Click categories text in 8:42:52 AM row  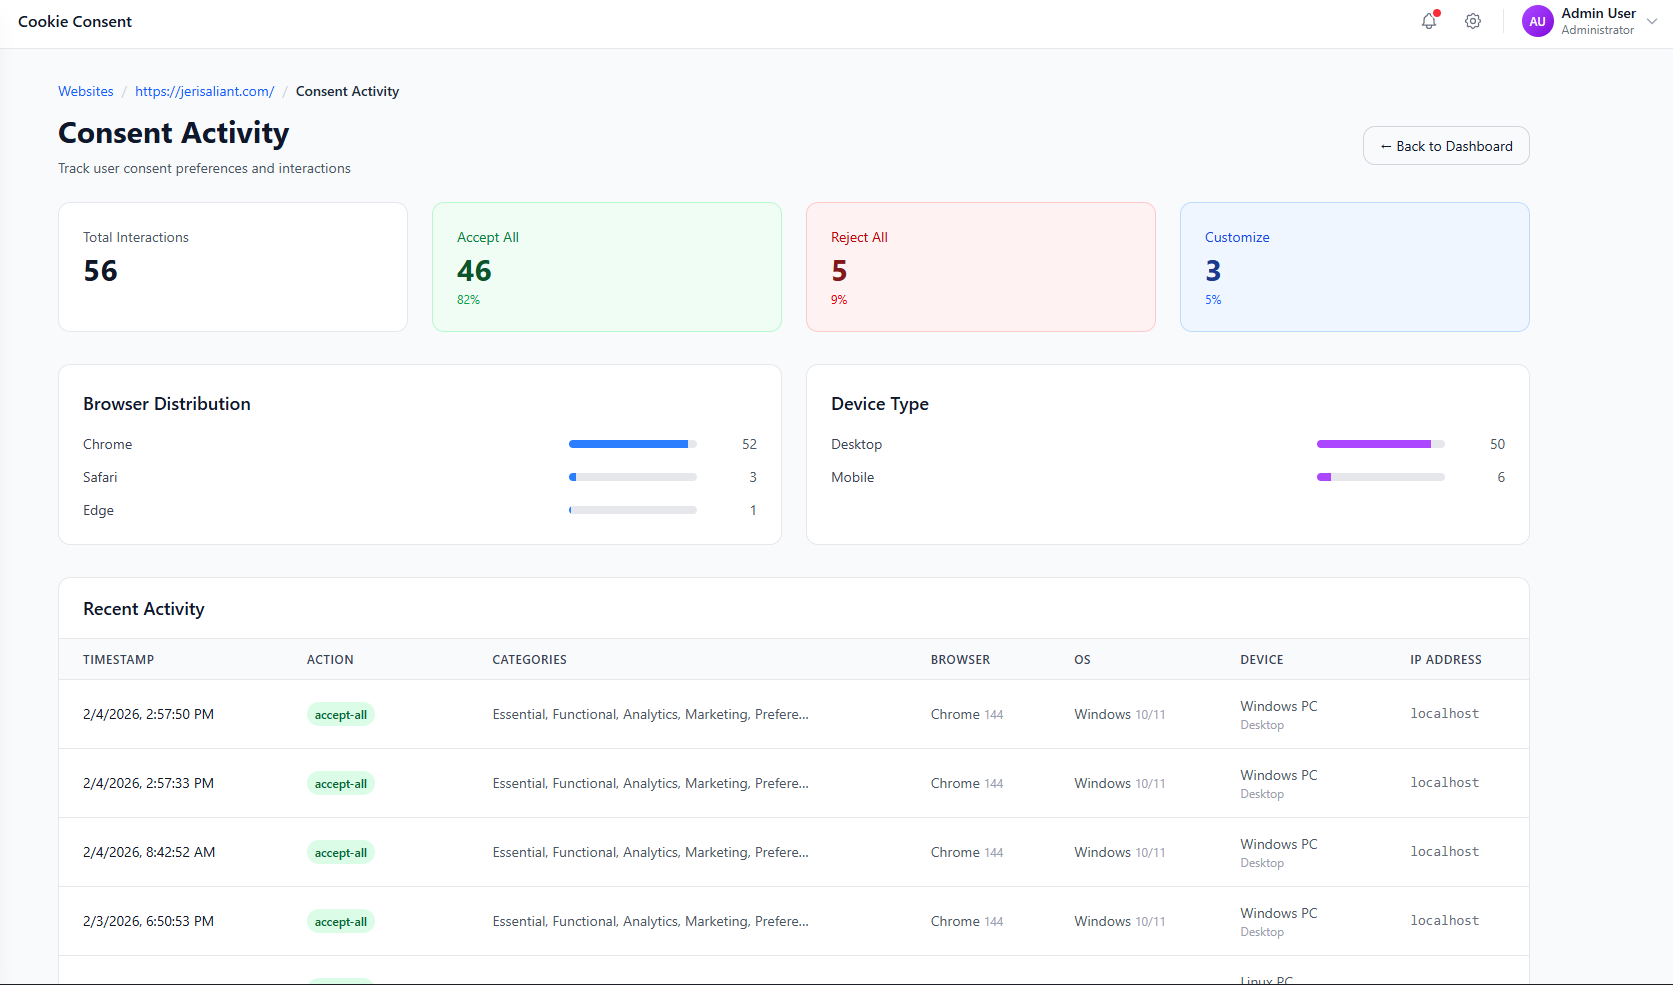coord(650,852)
